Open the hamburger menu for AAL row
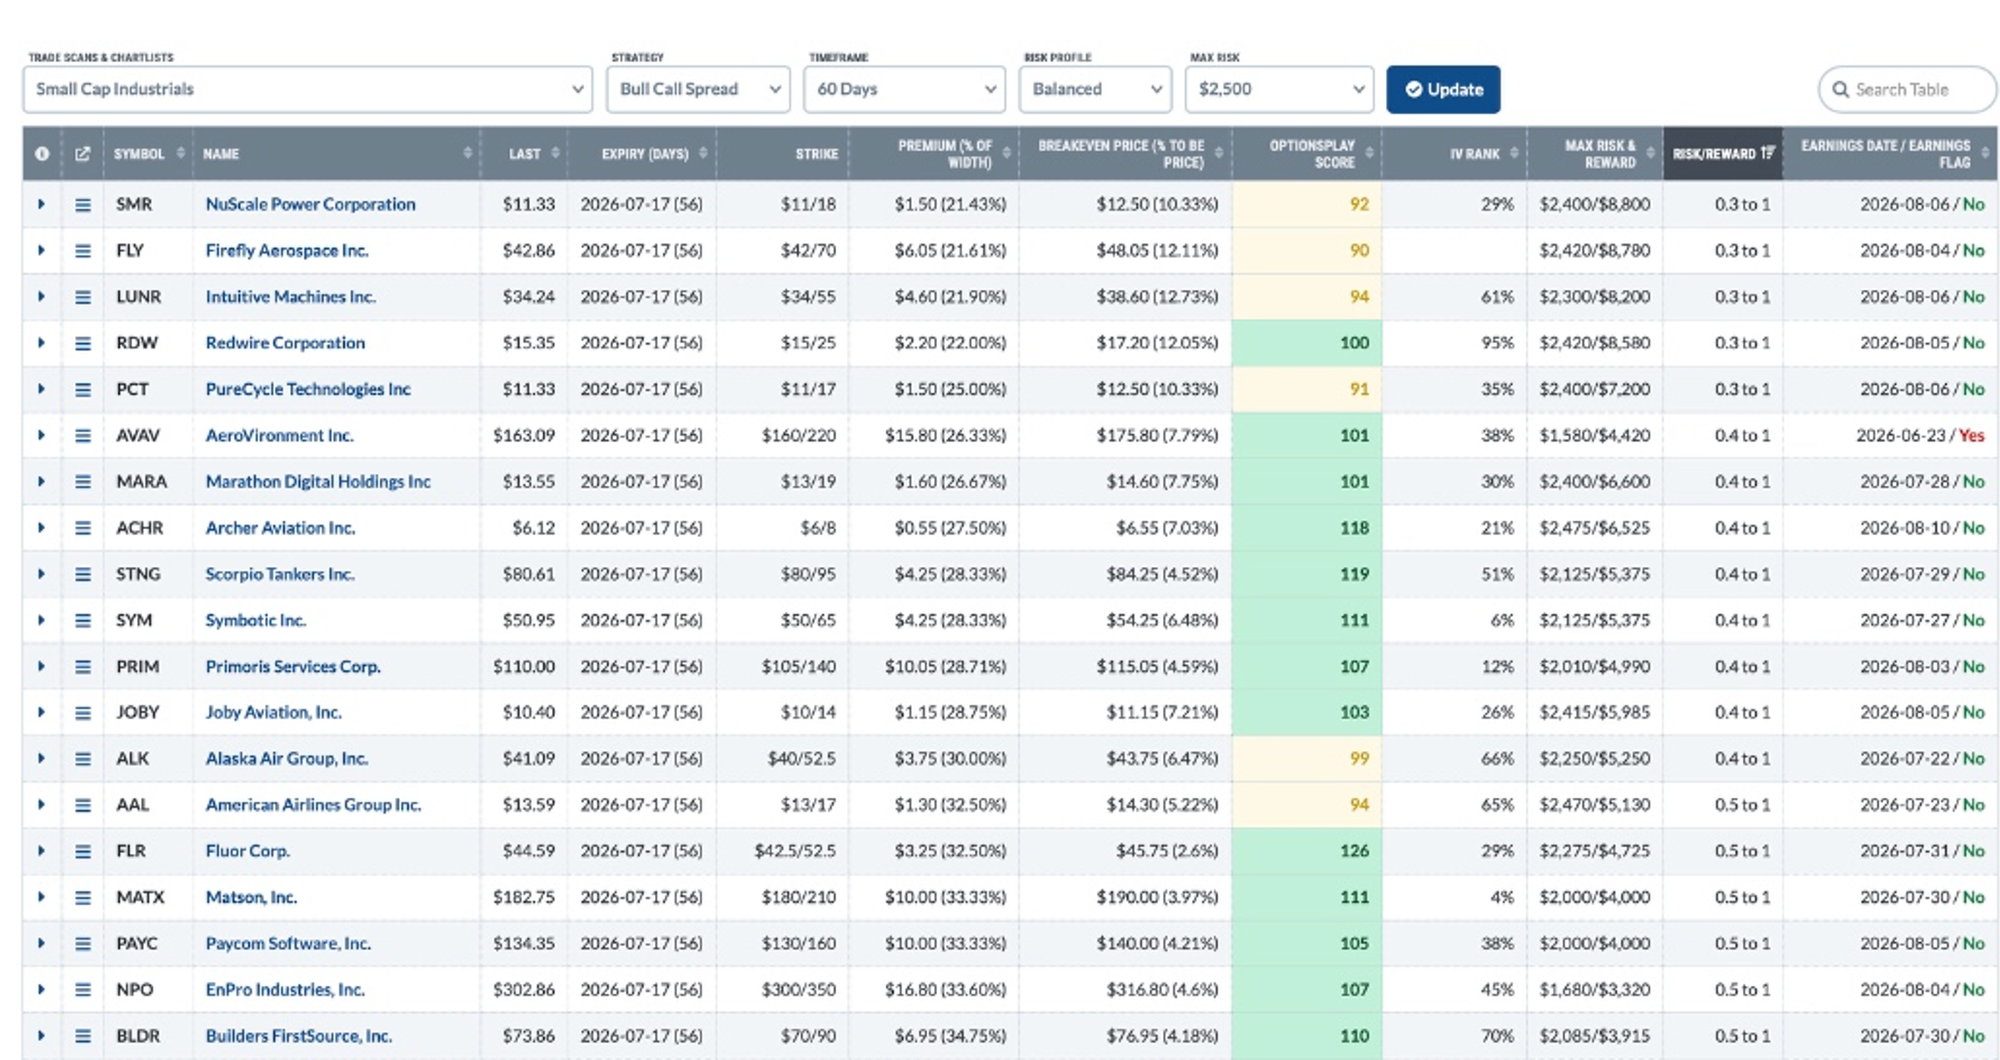 click(x=83, y=805)
